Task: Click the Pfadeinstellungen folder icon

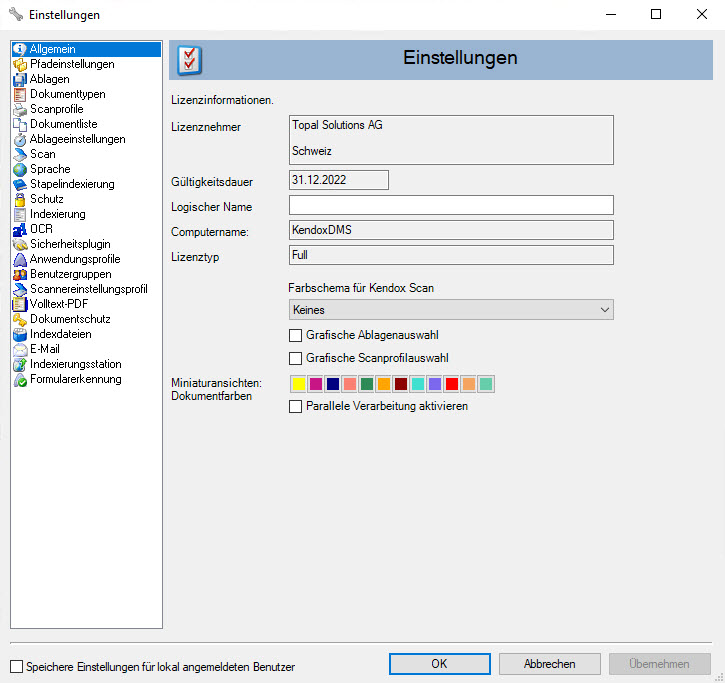Action: click(20, 64)
